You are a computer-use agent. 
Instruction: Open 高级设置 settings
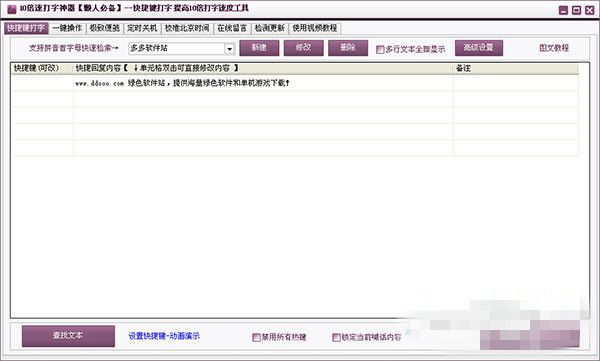(x=479, y=48)
